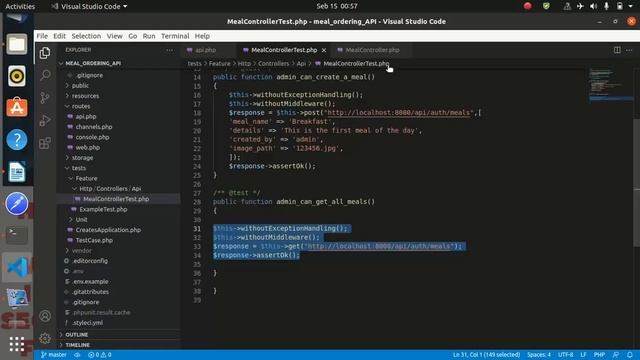This screenshot has width=640, height=360.
Task: Open Help from the dock
Action: (x=17, y=140)
